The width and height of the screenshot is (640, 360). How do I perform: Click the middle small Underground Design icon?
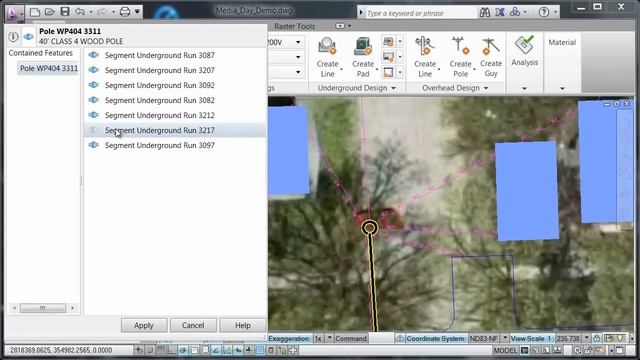pyautogui.click(x=388, y=57)
